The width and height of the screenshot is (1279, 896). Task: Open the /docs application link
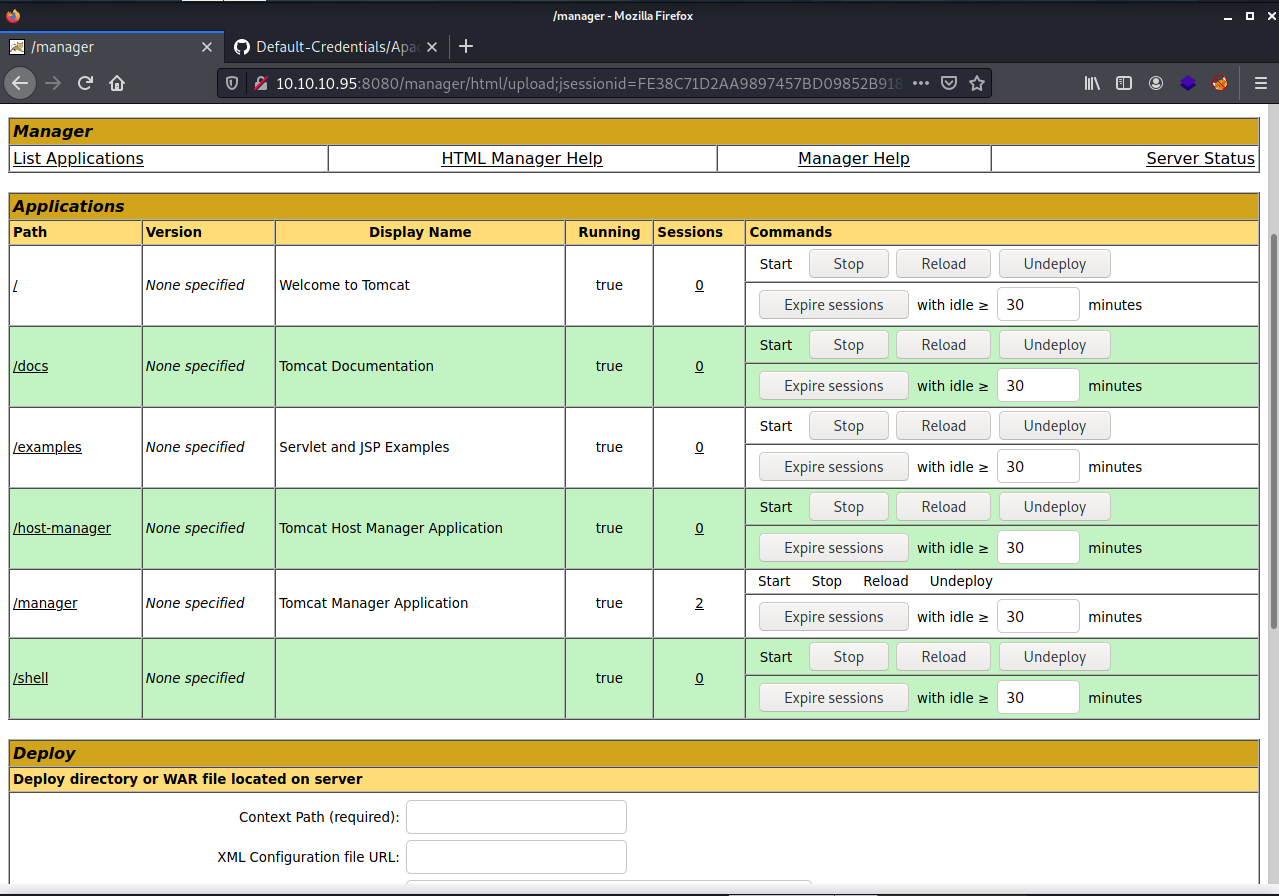pos(30,366)
